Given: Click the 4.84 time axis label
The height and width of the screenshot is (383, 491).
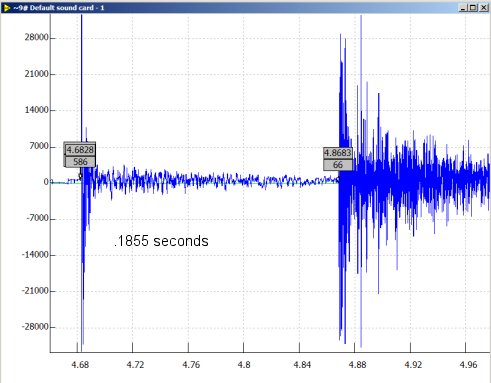Looking at the screenshot, I should (302, 365).
